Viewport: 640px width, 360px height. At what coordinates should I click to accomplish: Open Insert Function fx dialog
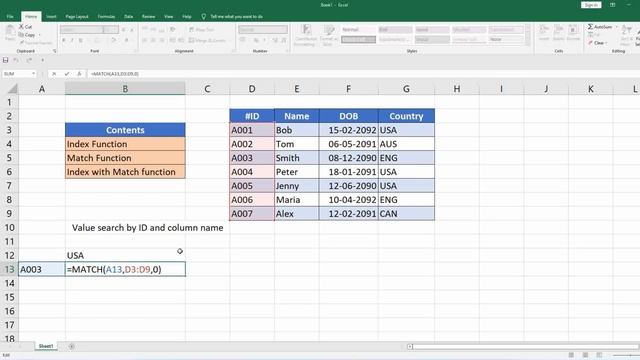pyautogui.click(x=79, y=74)
